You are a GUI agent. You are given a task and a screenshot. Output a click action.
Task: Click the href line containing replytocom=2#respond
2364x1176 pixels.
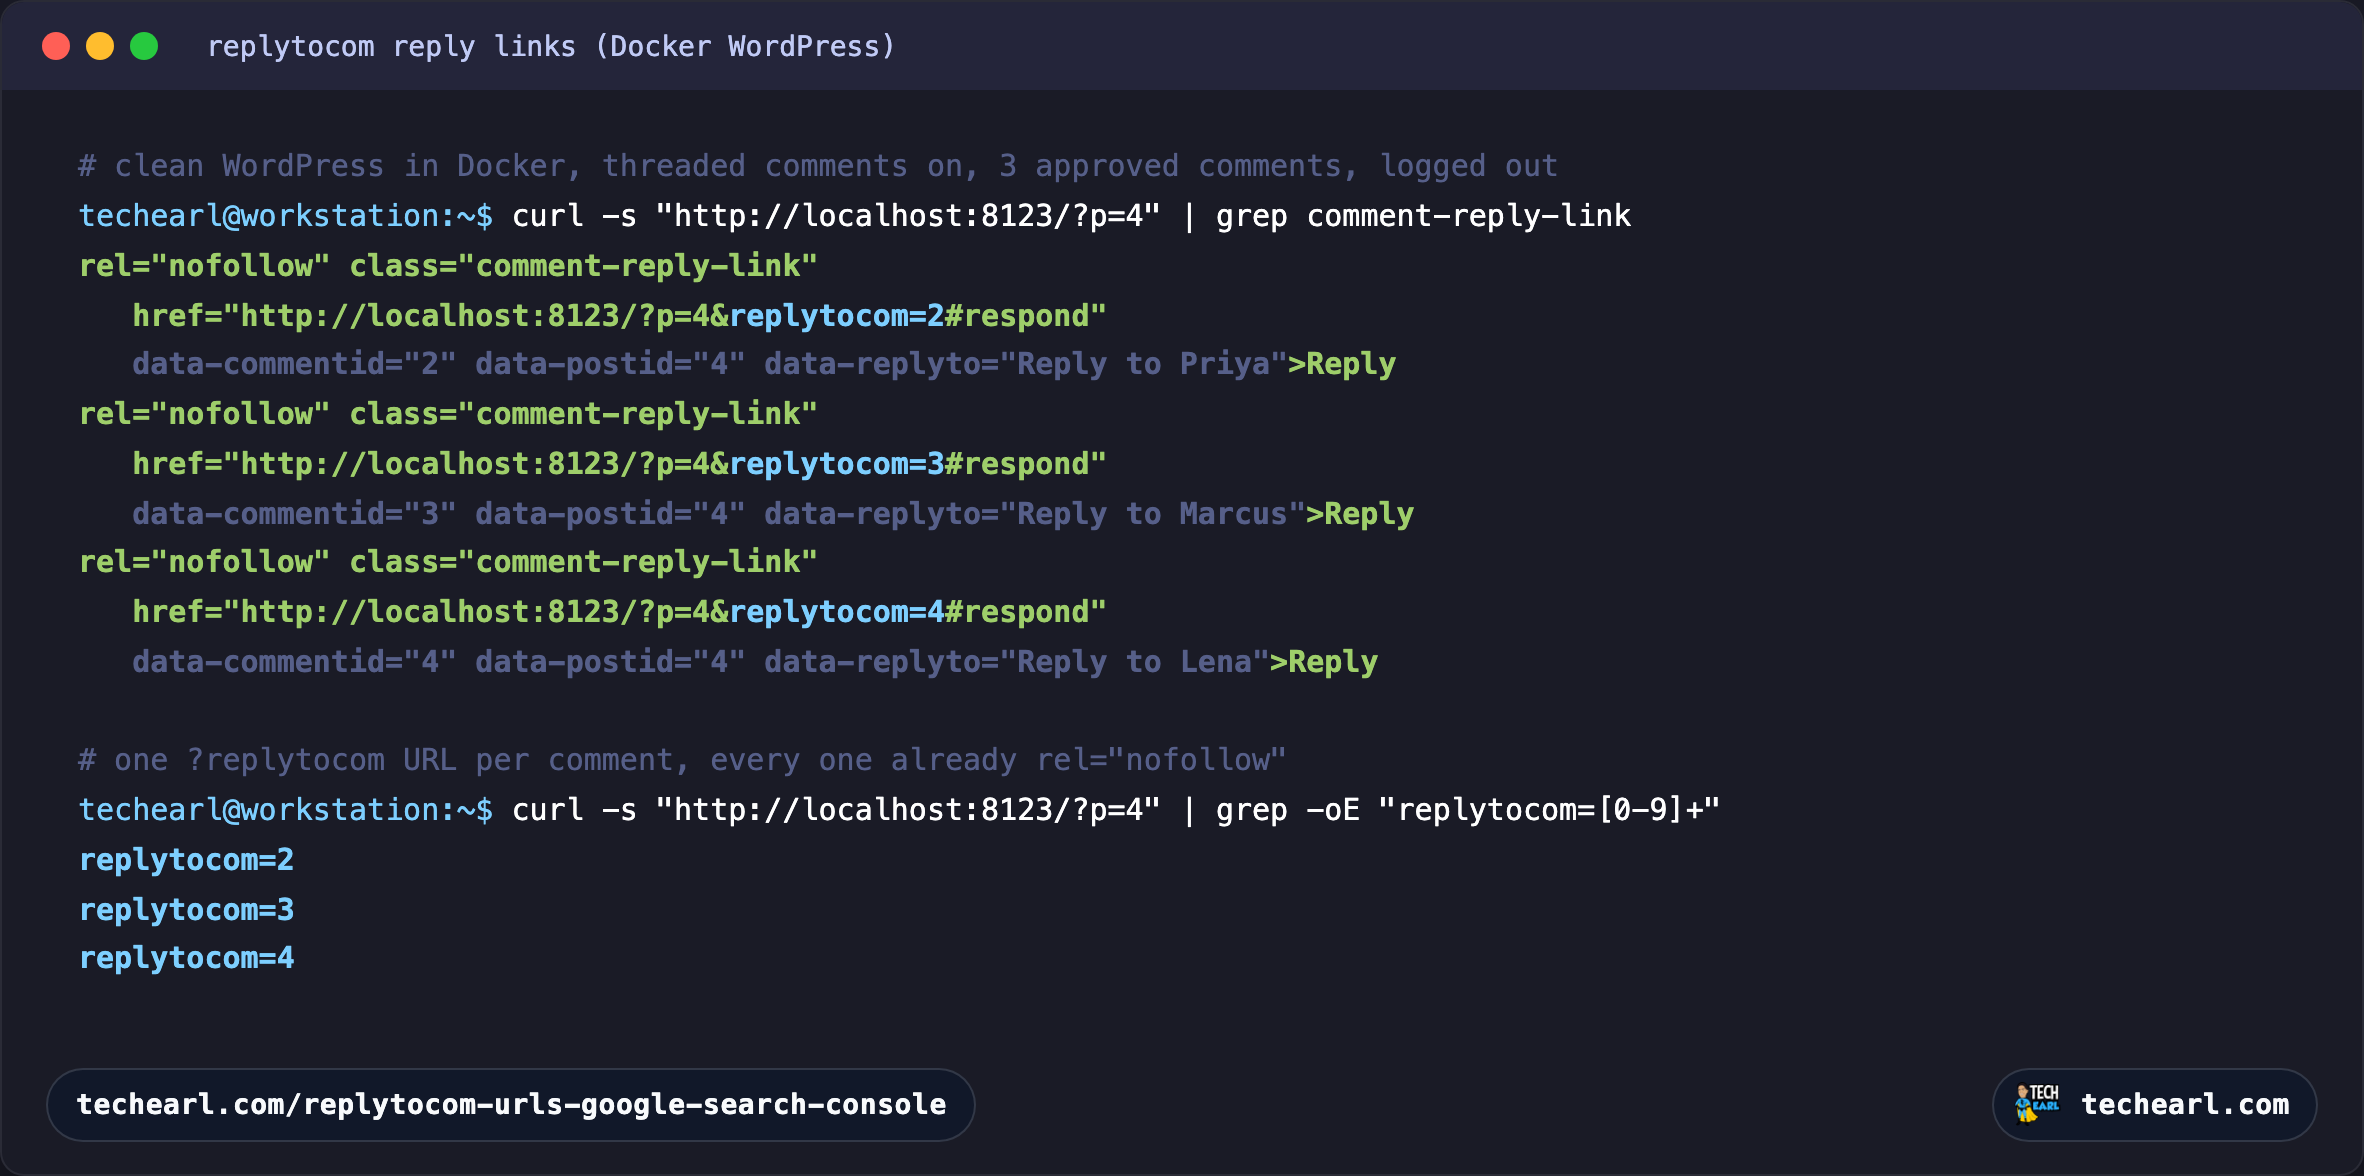pos(619,316)
